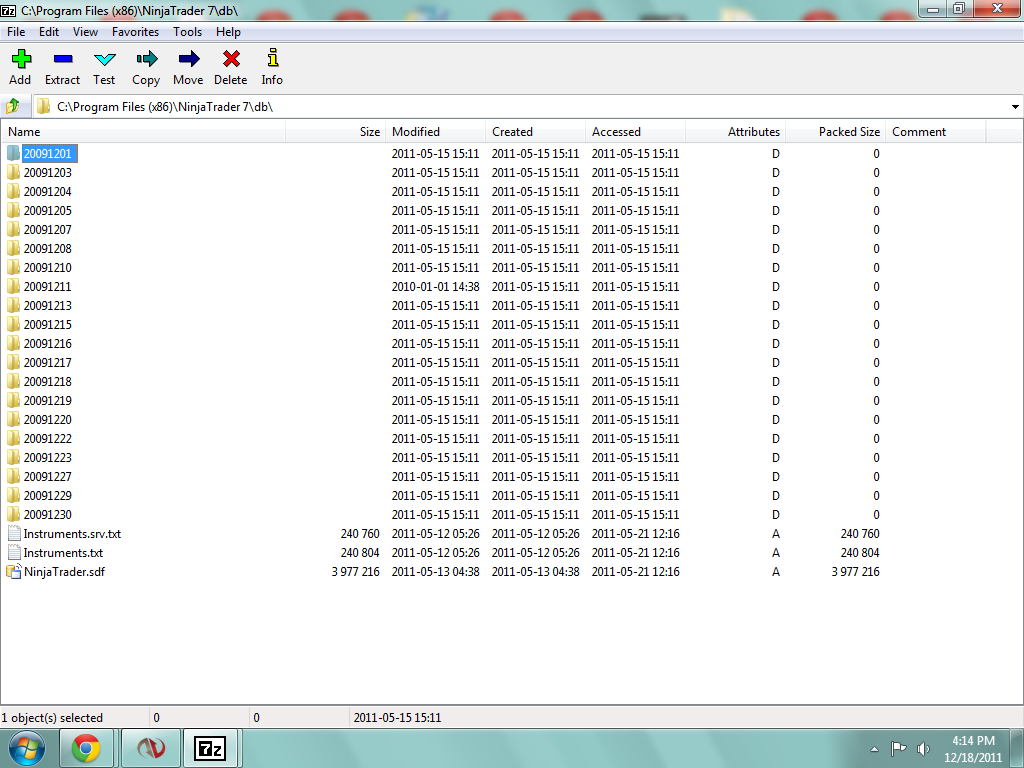1024x768 pixels.
Task: Click the Instruments.srv.txt file icon
Action: pos(14,533)
